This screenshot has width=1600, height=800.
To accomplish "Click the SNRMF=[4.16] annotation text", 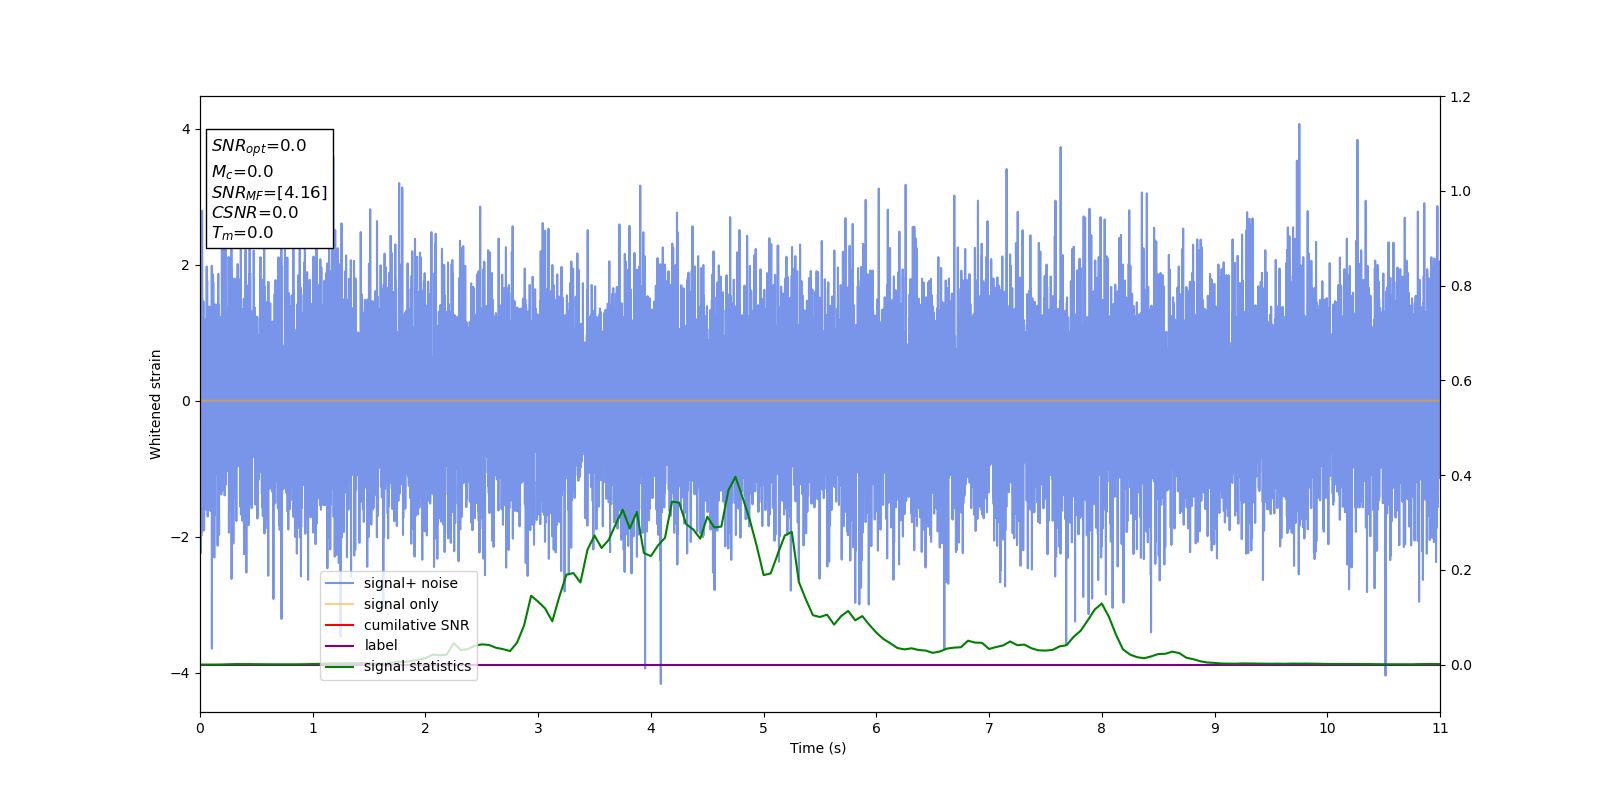I will 269,193.
